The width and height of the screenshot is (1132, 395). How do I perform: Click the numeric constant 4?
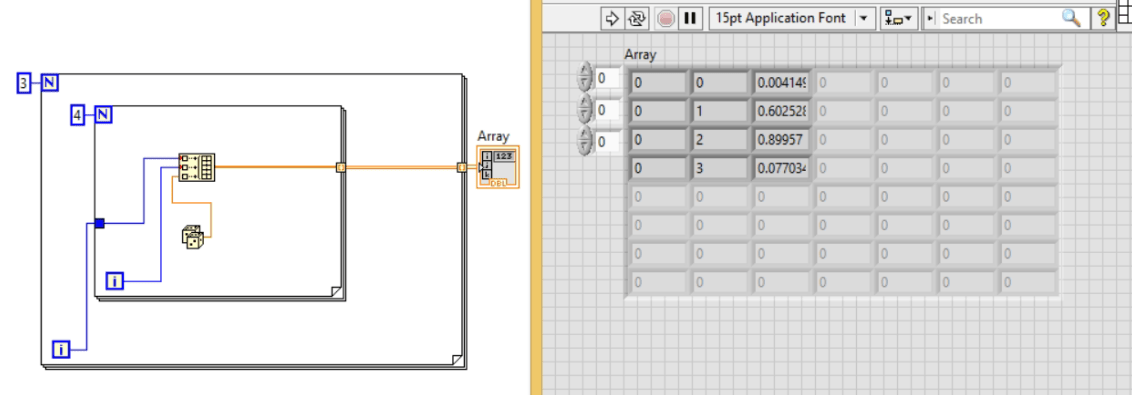[x=78, y=114]
